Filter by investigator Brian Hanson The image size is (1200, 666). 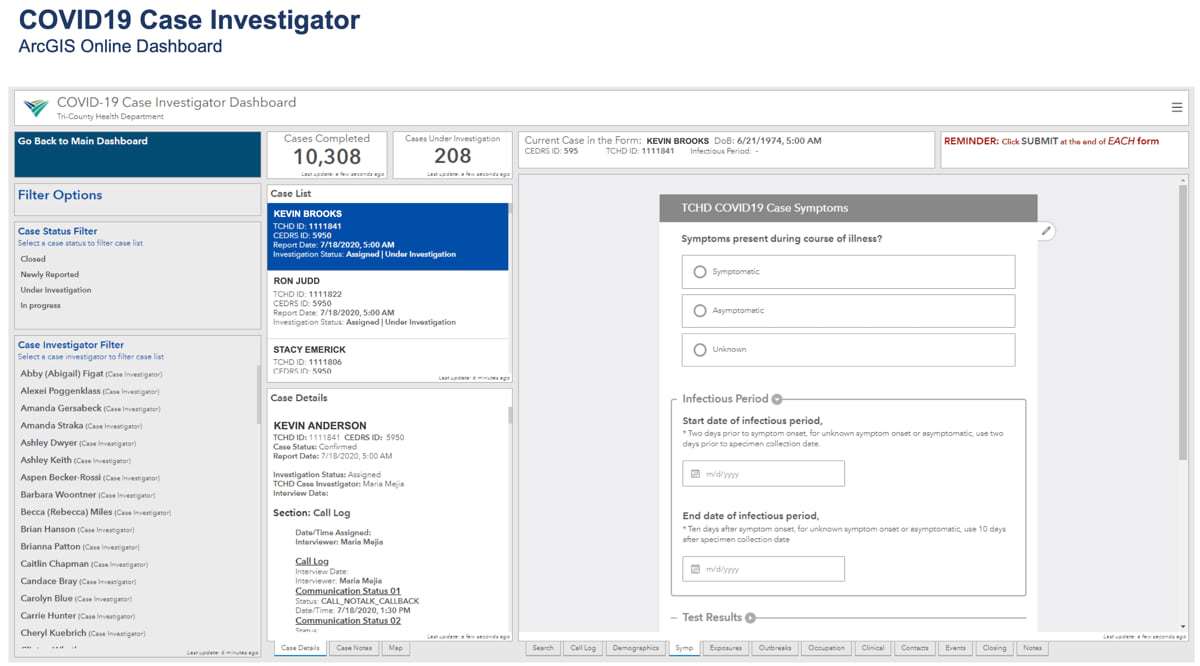coord(77,529)
